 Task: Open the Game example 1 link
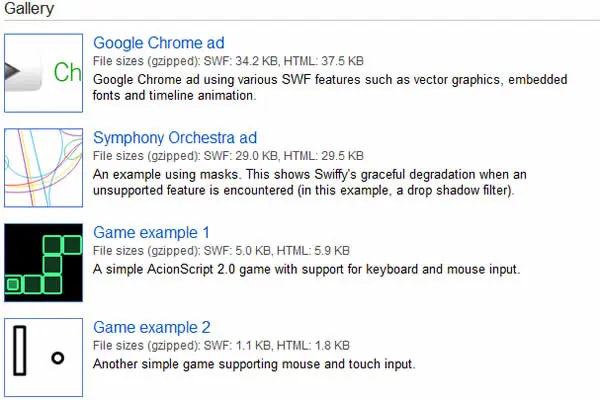152,232
